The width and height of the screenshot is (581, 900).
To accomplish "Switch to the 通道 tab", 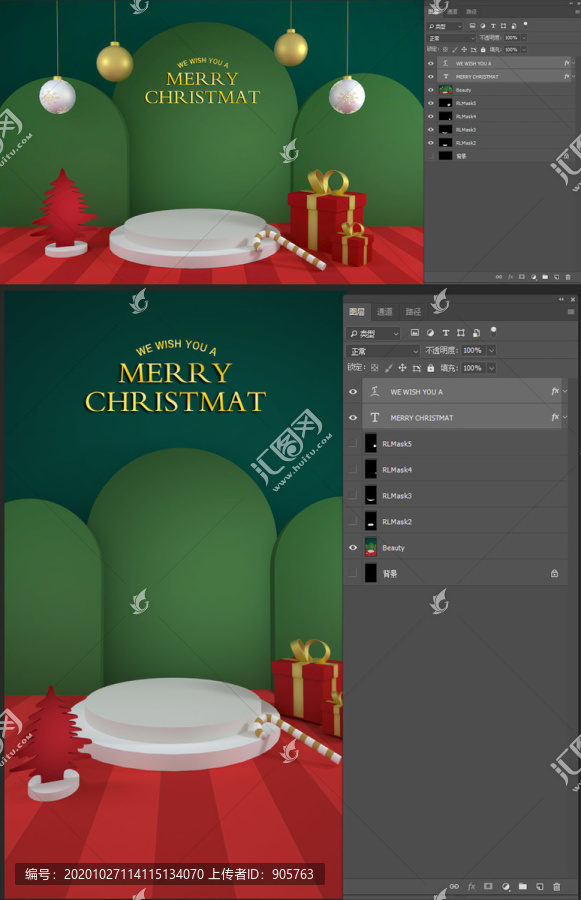I will (384, 312).
